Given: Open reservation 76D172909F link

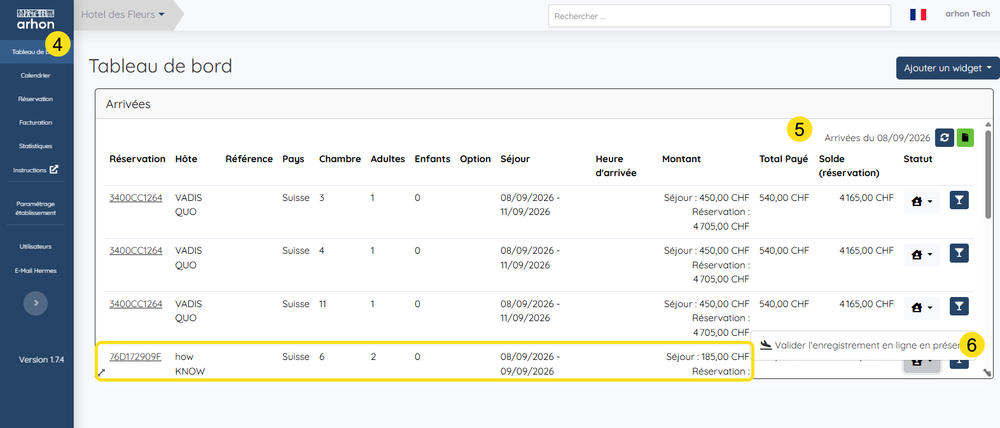Looking at the screenshot, I should (x=135, y=357).
